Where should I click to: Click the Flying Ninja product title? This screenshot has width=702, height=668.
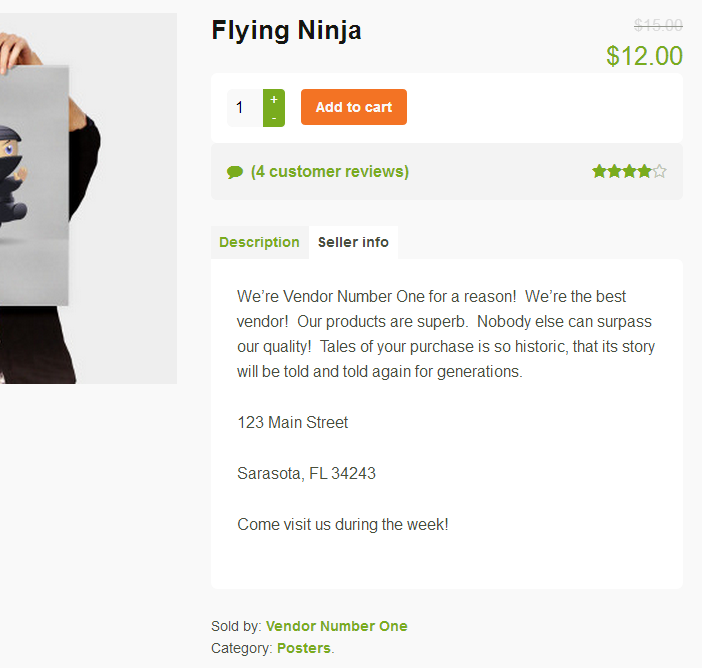286,31
